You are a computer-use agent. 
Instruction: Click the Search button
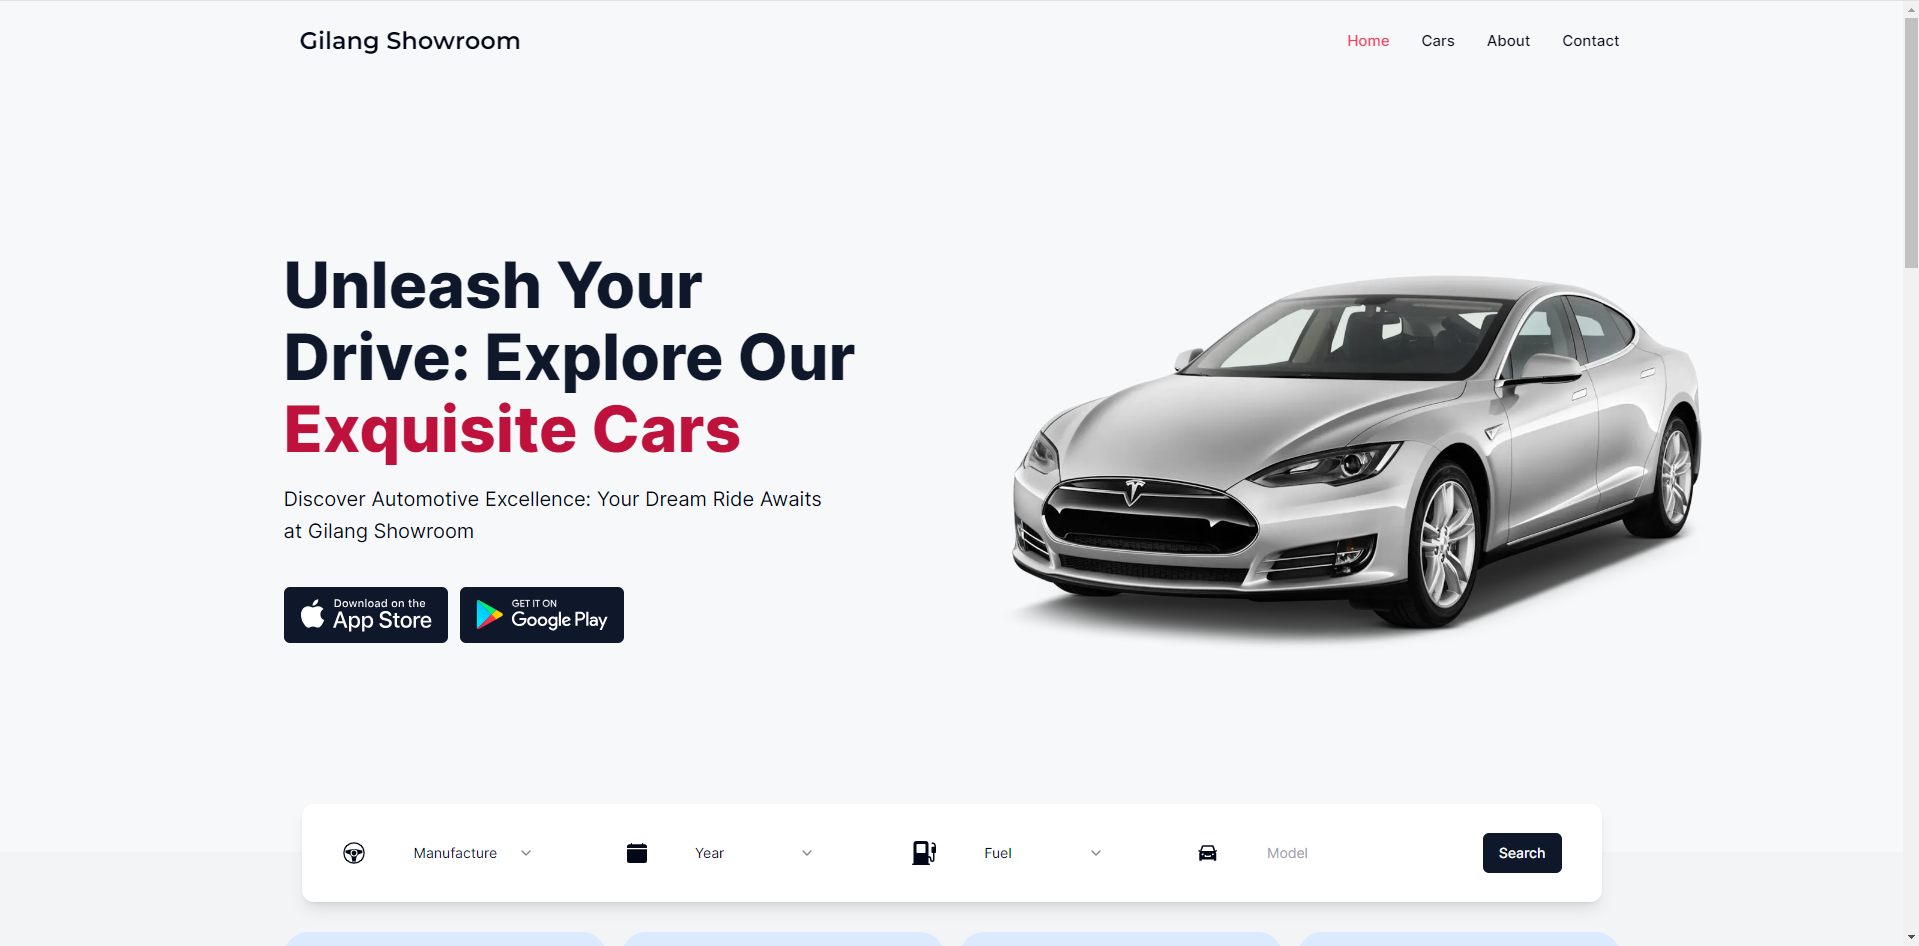[x=1522, y=853]
